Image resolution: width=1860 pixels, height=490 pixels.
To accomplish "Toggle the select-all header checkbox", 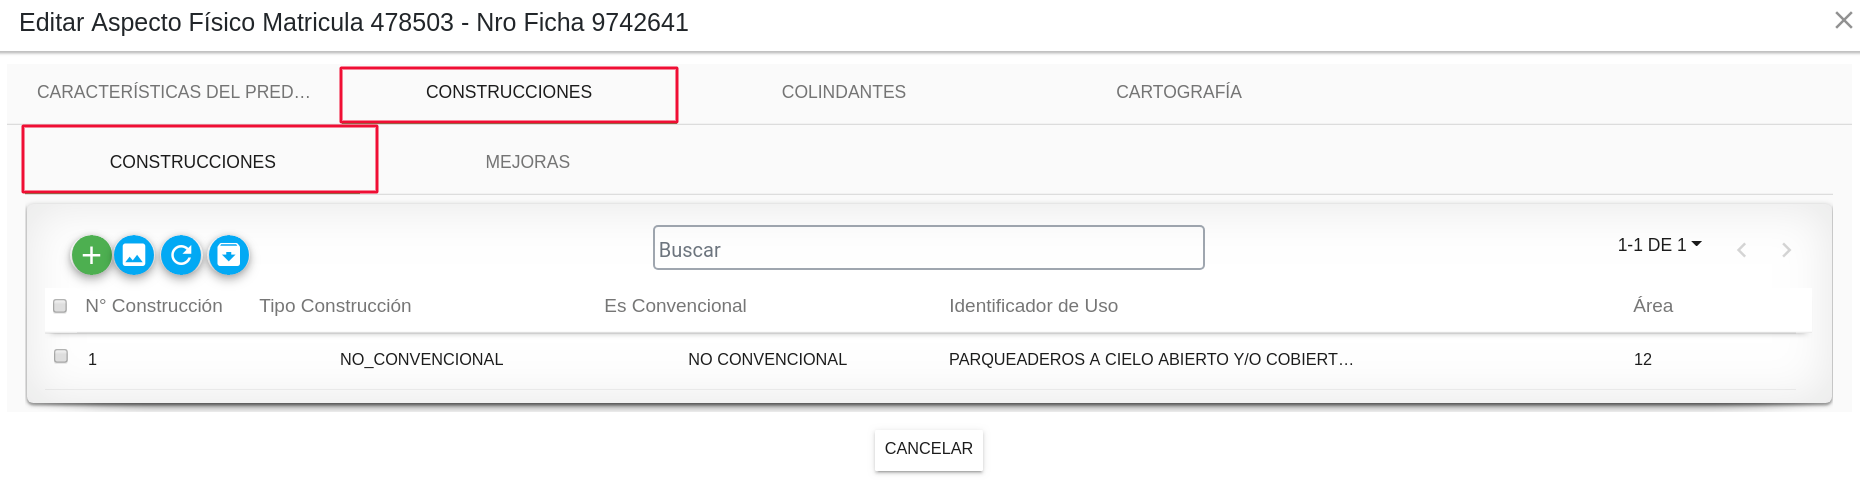I will [60, 306].
